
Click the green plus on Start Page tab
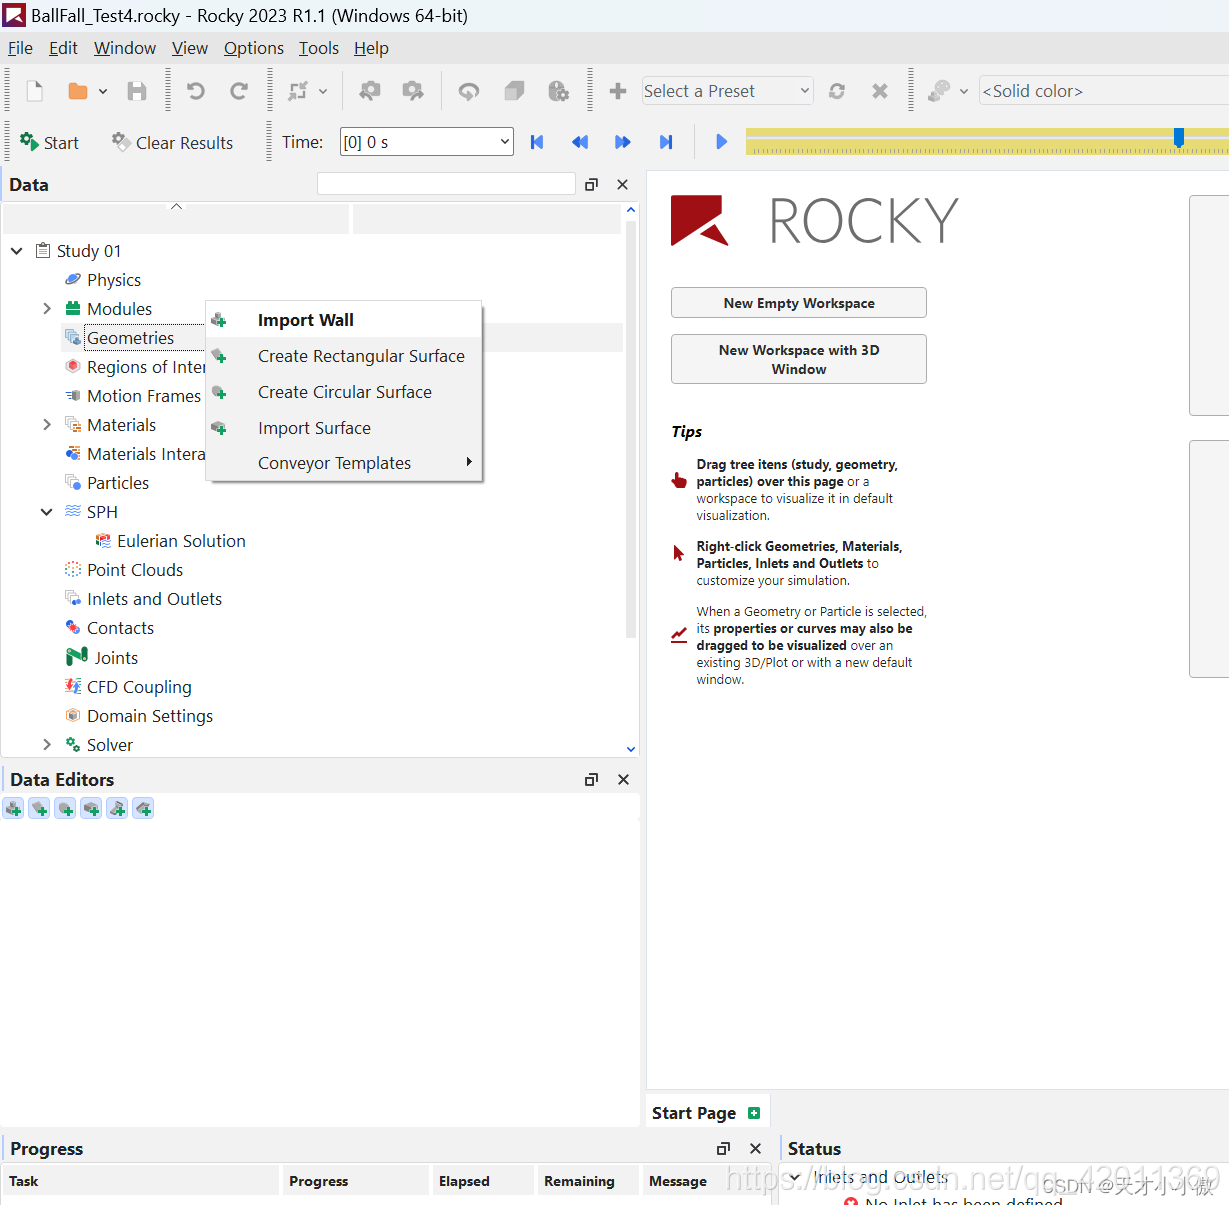[x=754, y=1113]
